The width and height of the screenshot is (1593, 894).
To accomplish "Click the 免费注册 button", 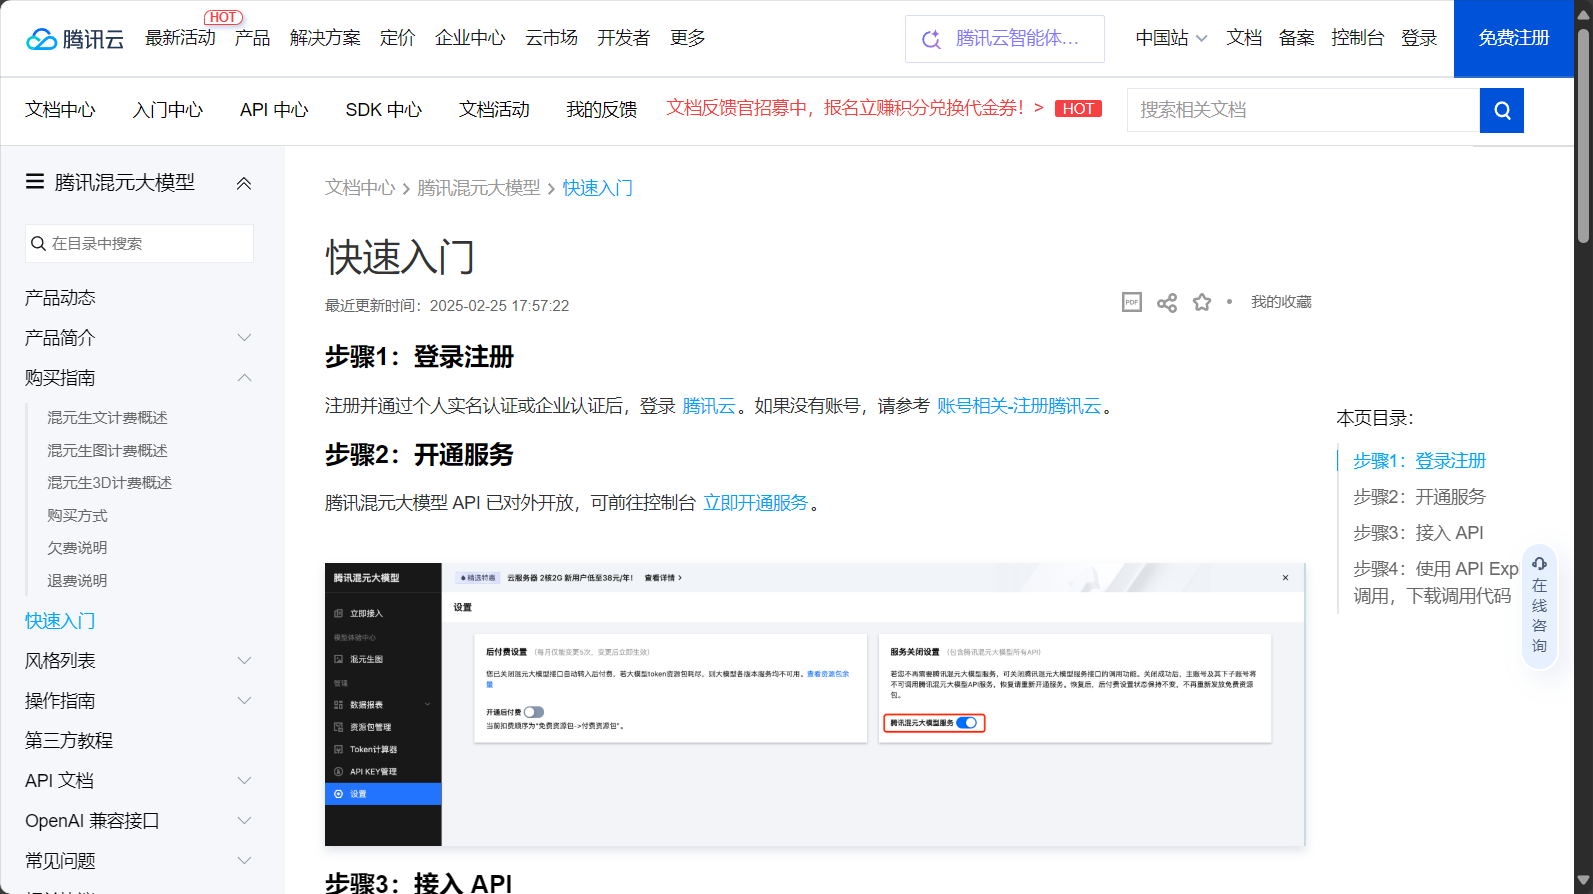I will point(1514,38).
